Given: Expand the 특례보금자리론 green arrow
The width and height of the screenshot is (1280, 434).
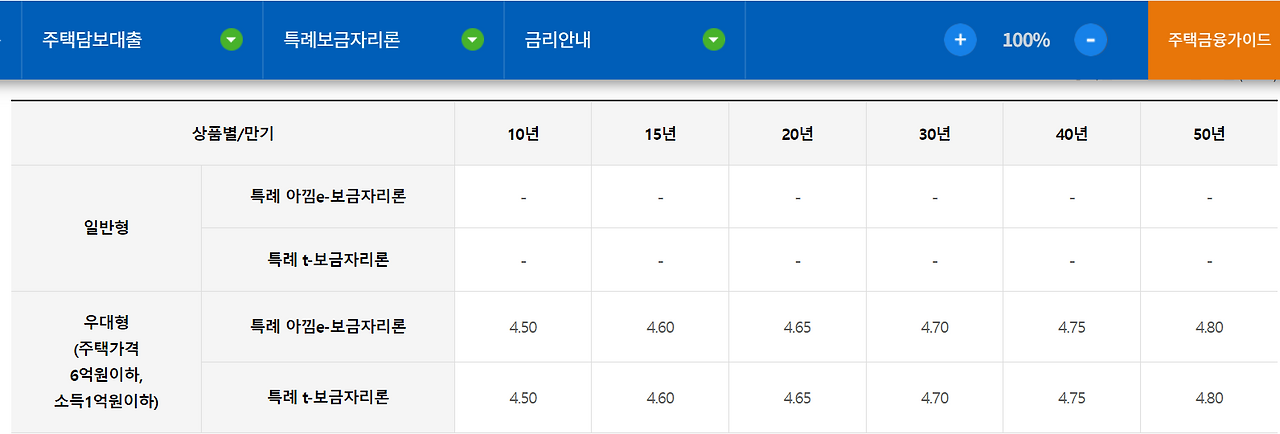Looking at the screenshot, I should [x=473, y=40].
